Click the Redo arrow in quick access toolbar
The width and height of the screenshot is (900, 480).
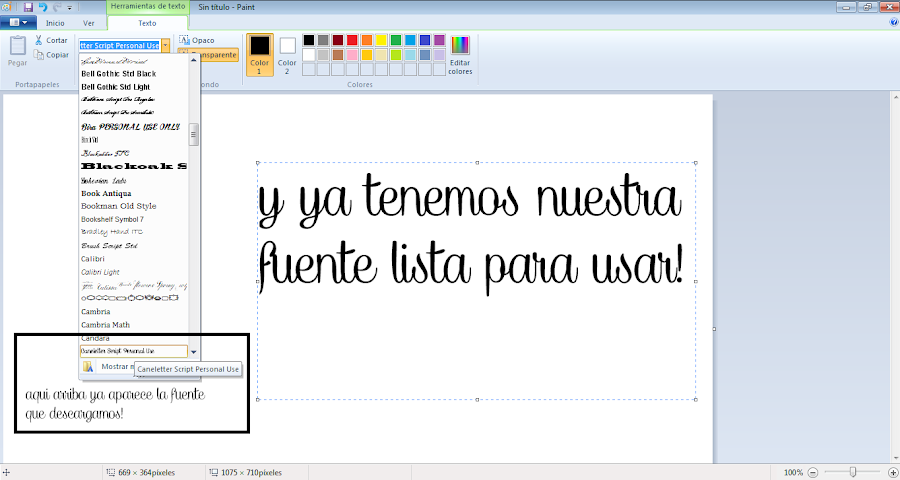pyautogui.click(x=56, y=7)
